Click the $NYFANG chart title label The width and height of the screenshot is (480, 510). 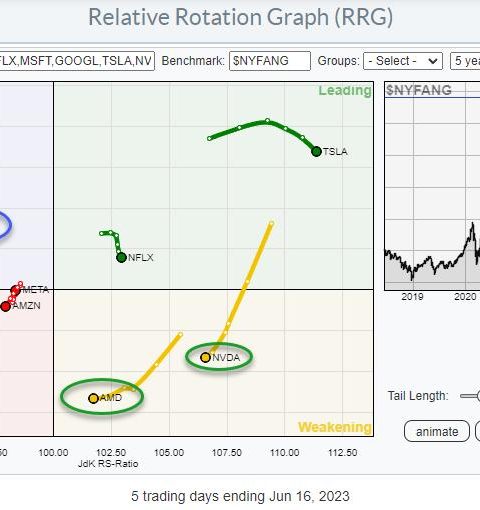419,90
